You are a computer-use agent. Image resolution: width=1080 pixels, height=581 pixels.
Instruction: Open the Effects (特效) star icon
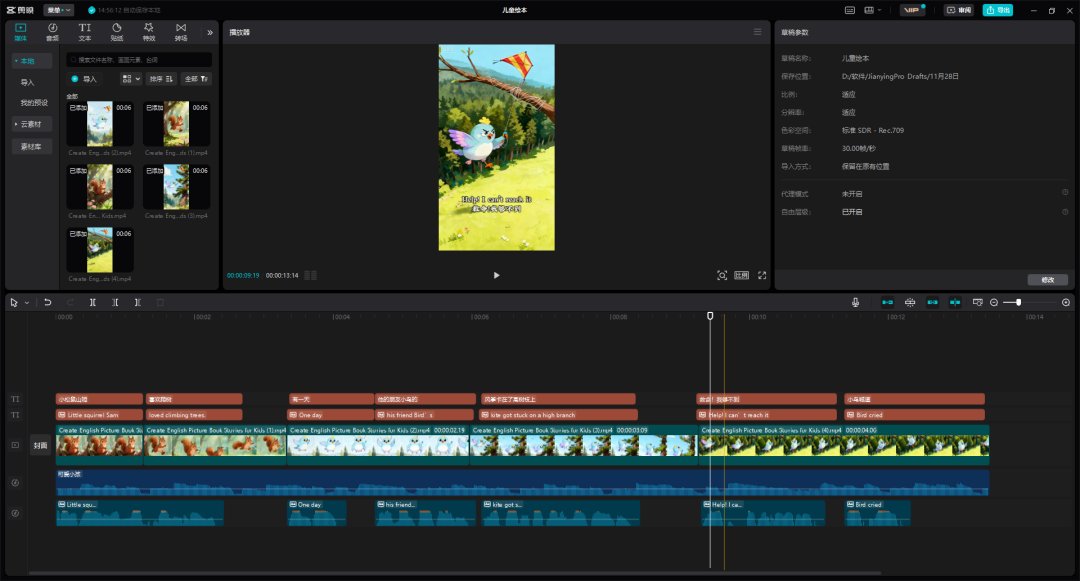(x=149, y=32)
